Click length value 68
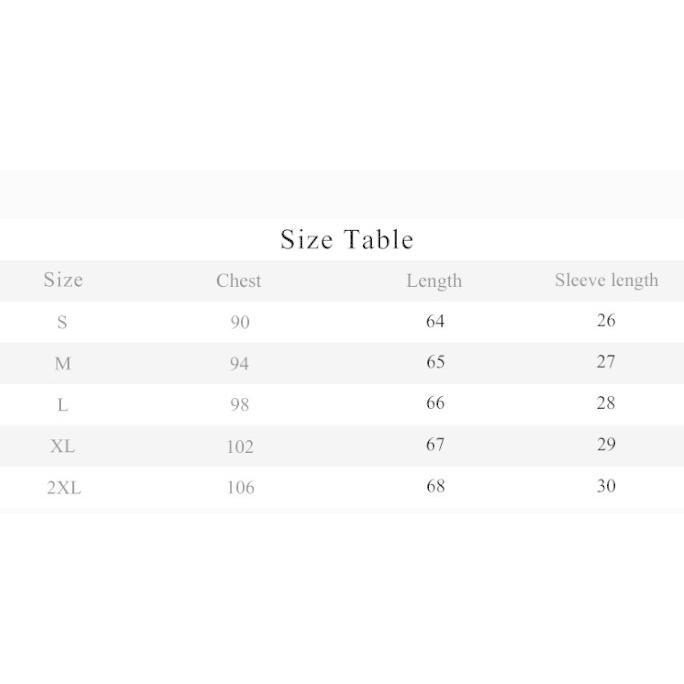684x684 pixels. click(435, 486)
